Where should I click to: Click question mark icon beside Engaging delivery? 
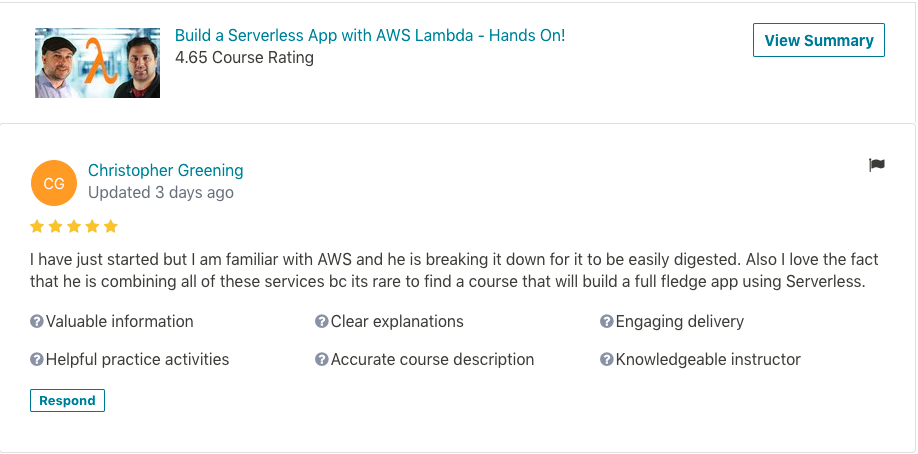click(x=606, y=321)
